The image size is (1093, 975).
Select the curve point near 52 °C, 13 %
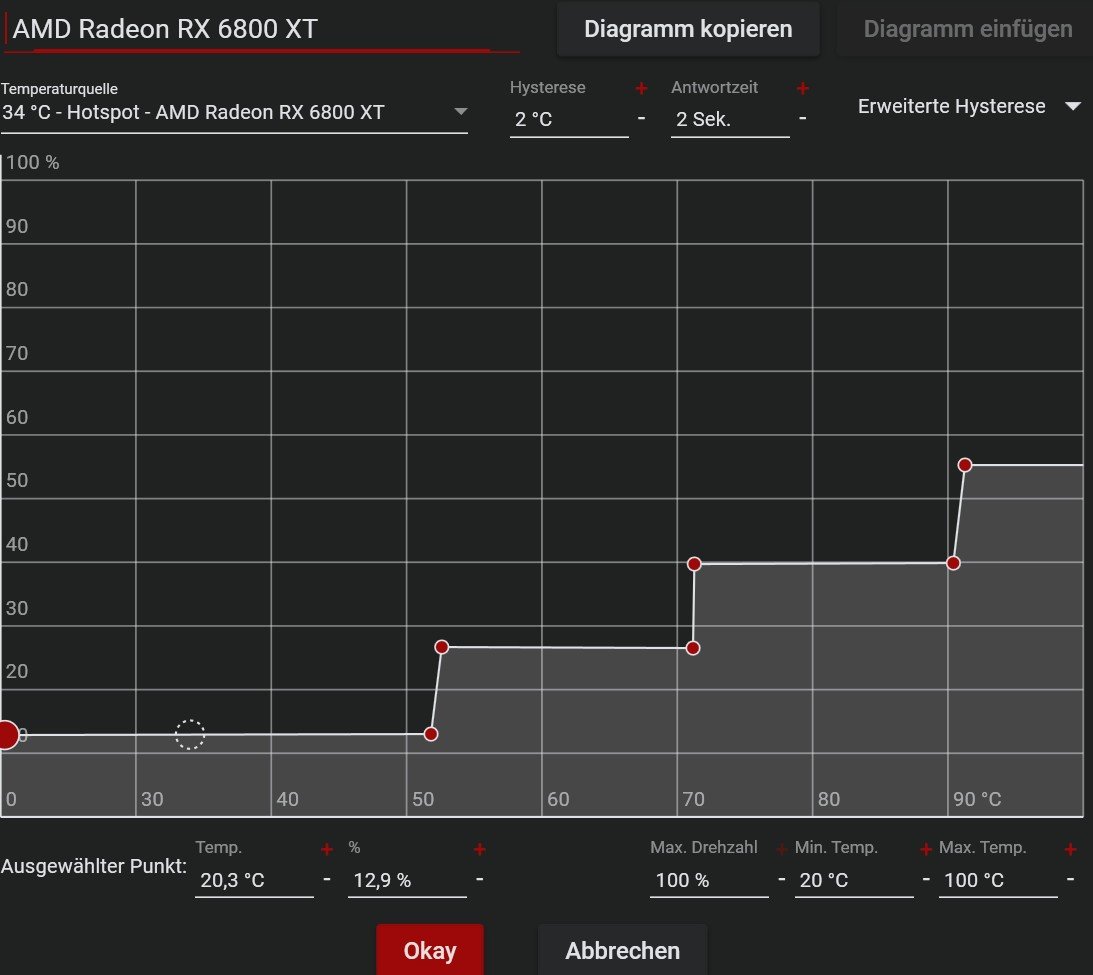[431, 734]
